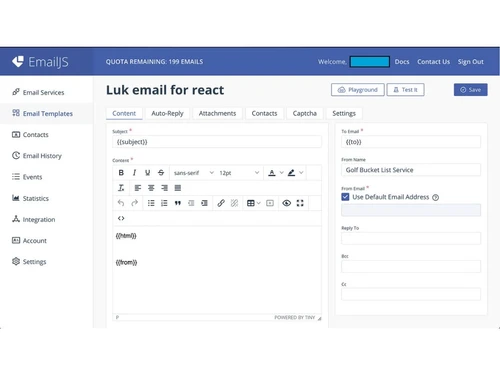This screenshot has height=375, width=500.
Task: Open the Docs link in the header
Action: pos(402,62)
